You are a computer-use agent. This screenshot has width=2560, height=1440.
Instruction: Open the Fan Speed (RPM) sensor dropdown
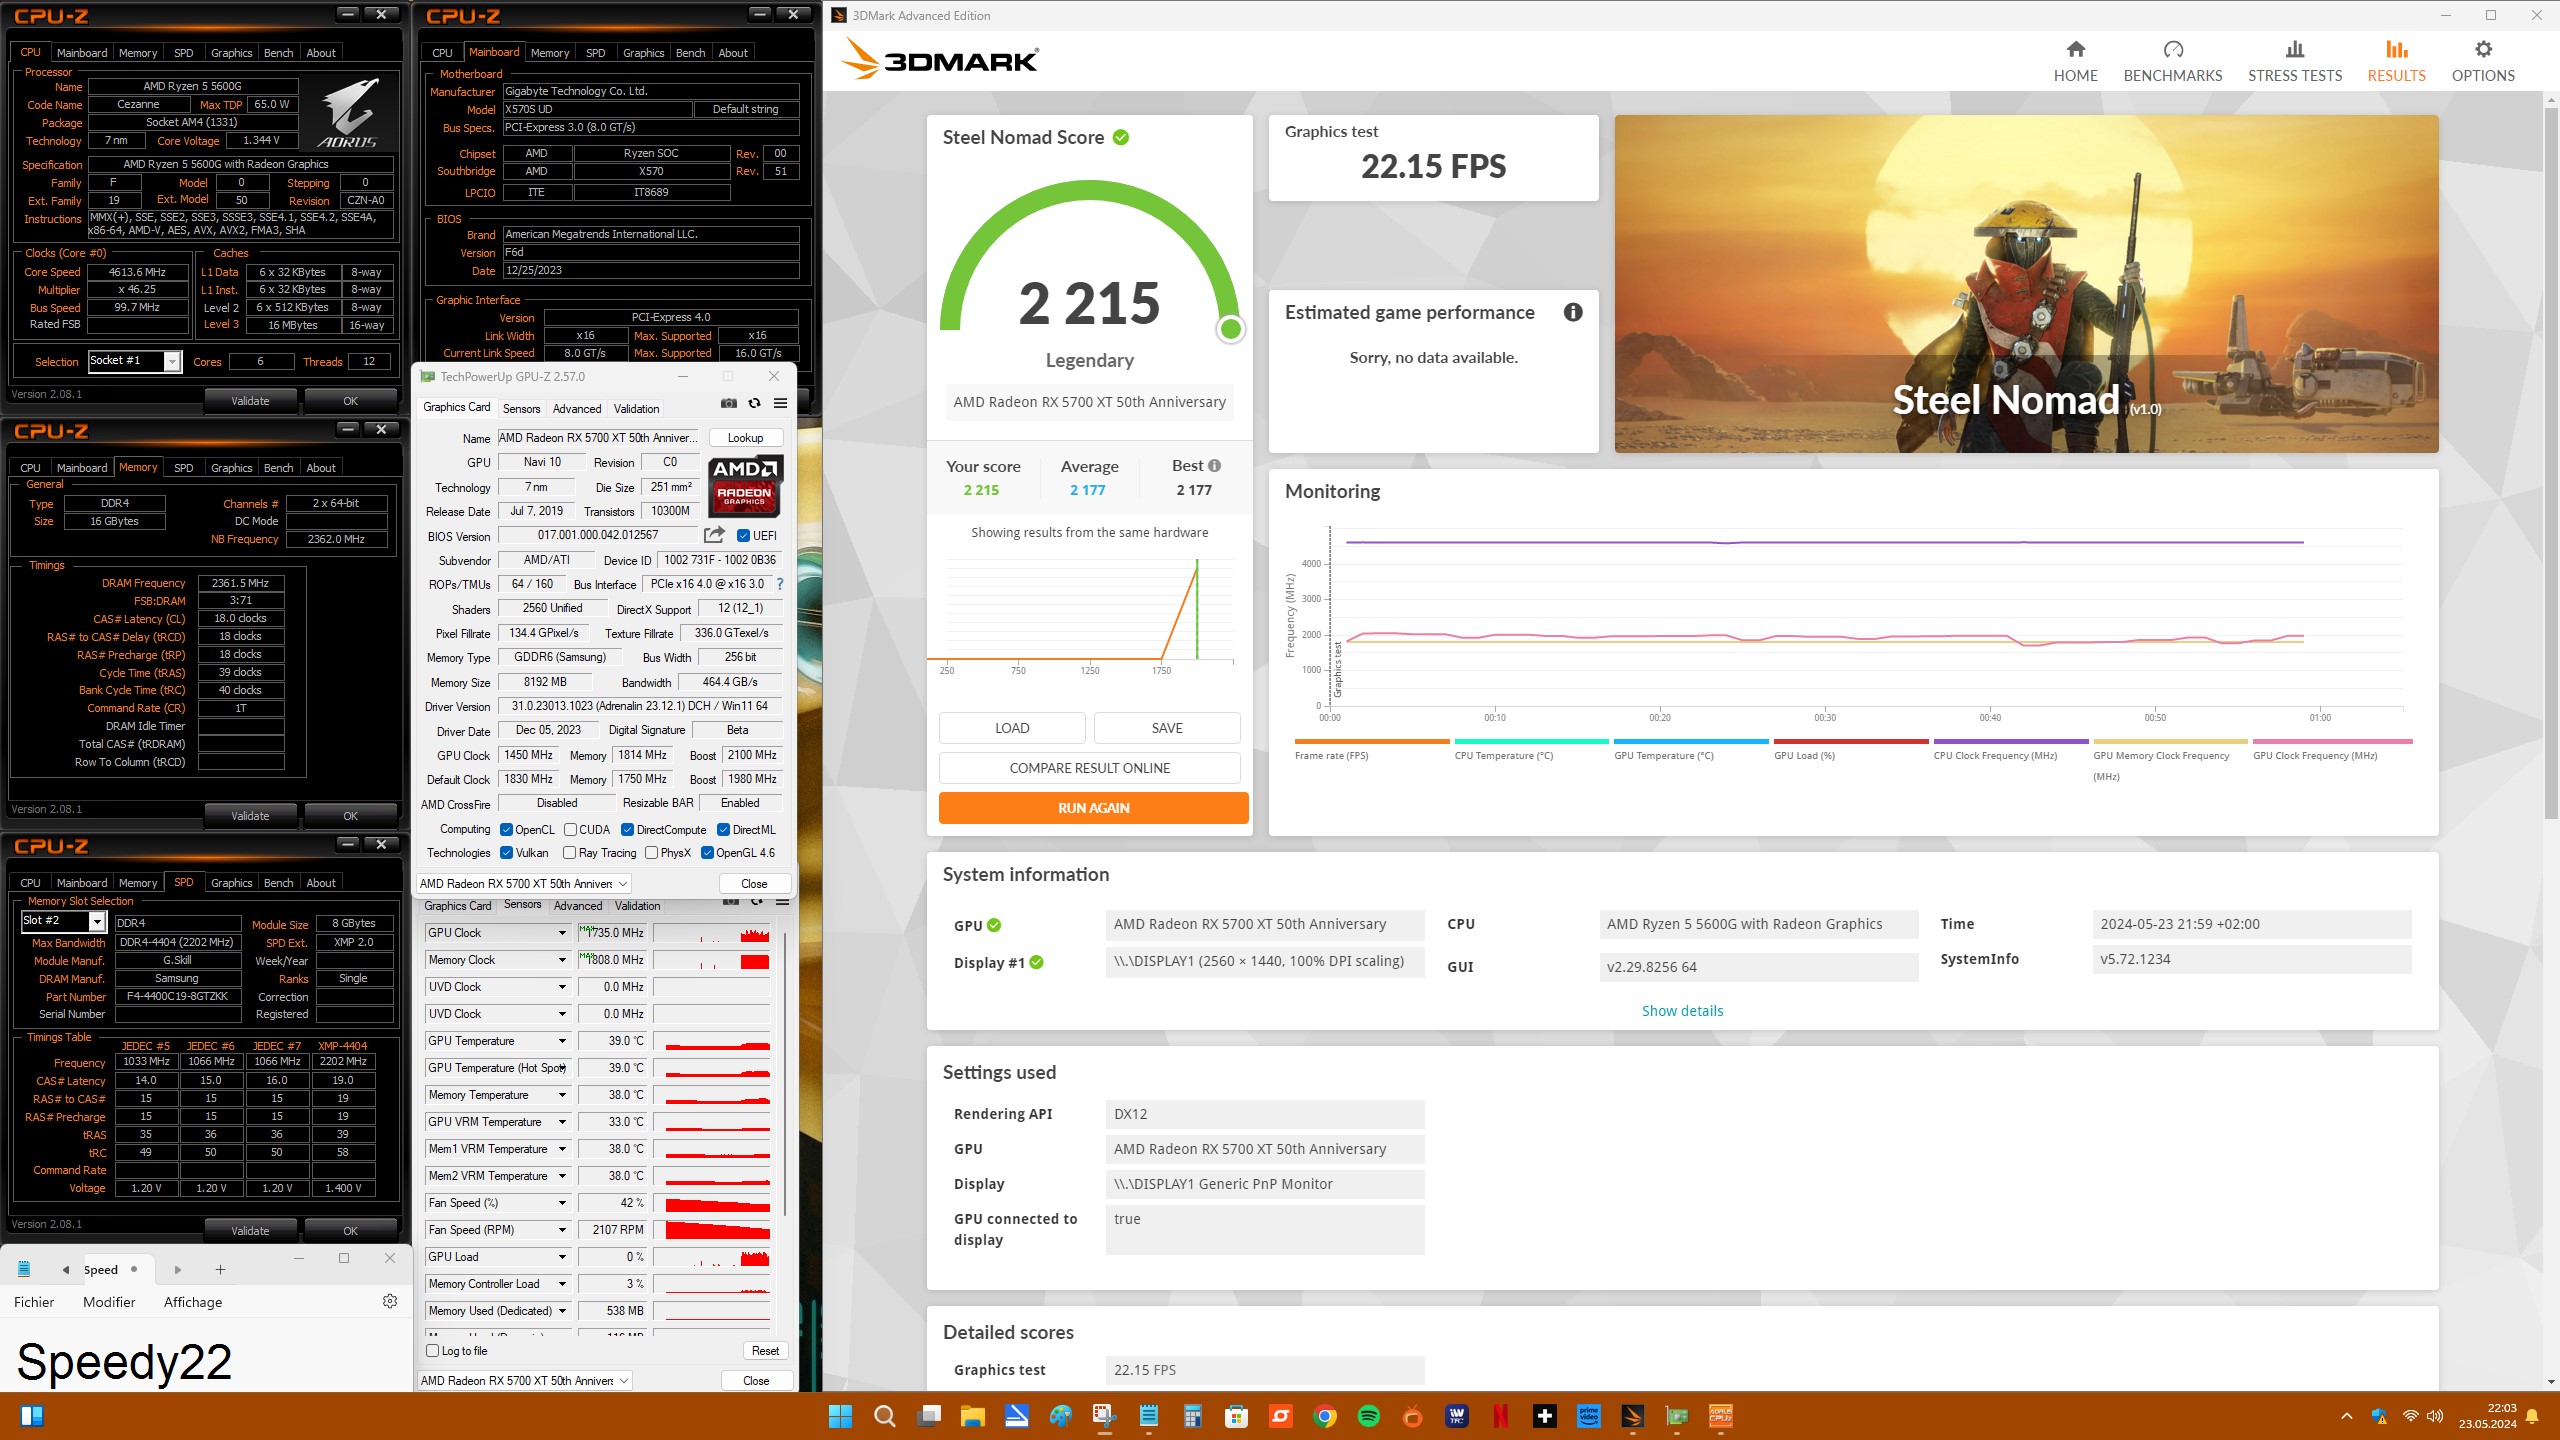[x=562, y=1230]
